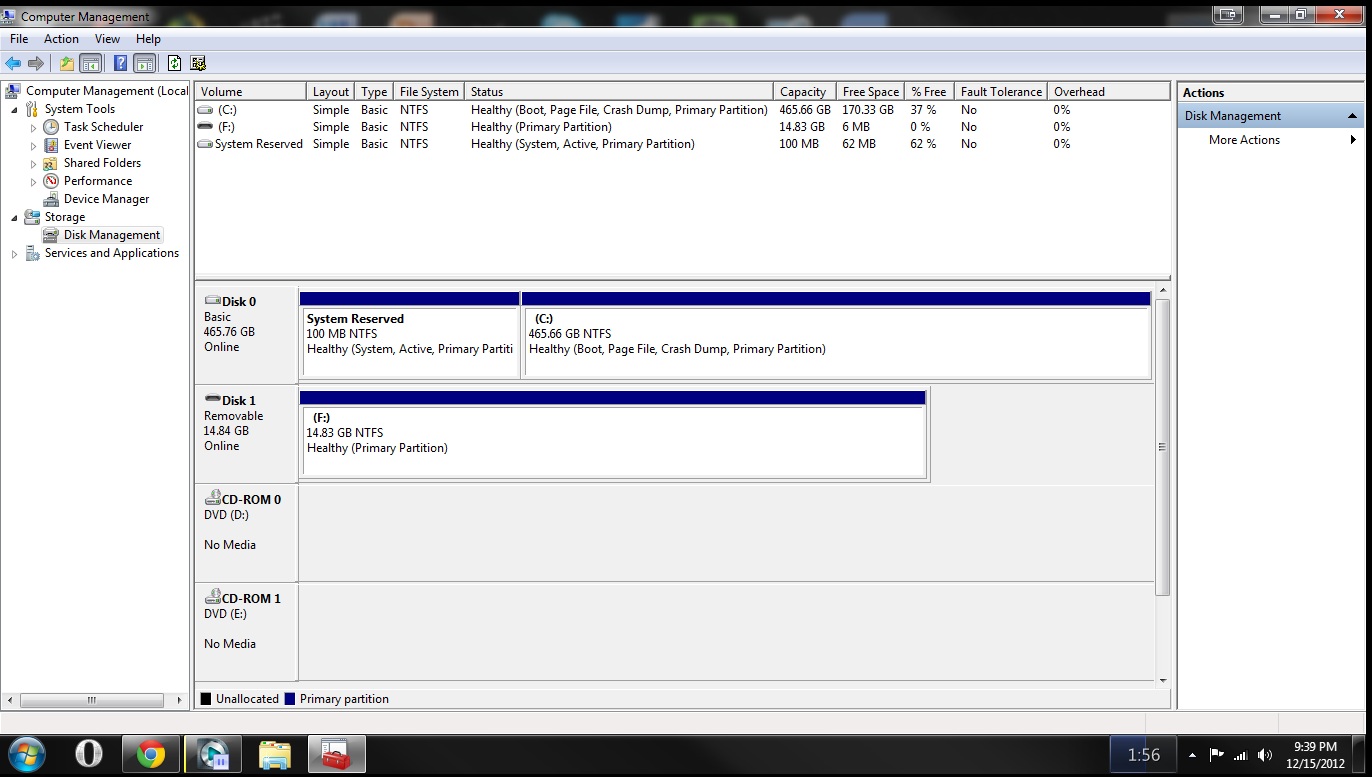
Task: Expand the Performance node arrow
Action: [33, 182]
